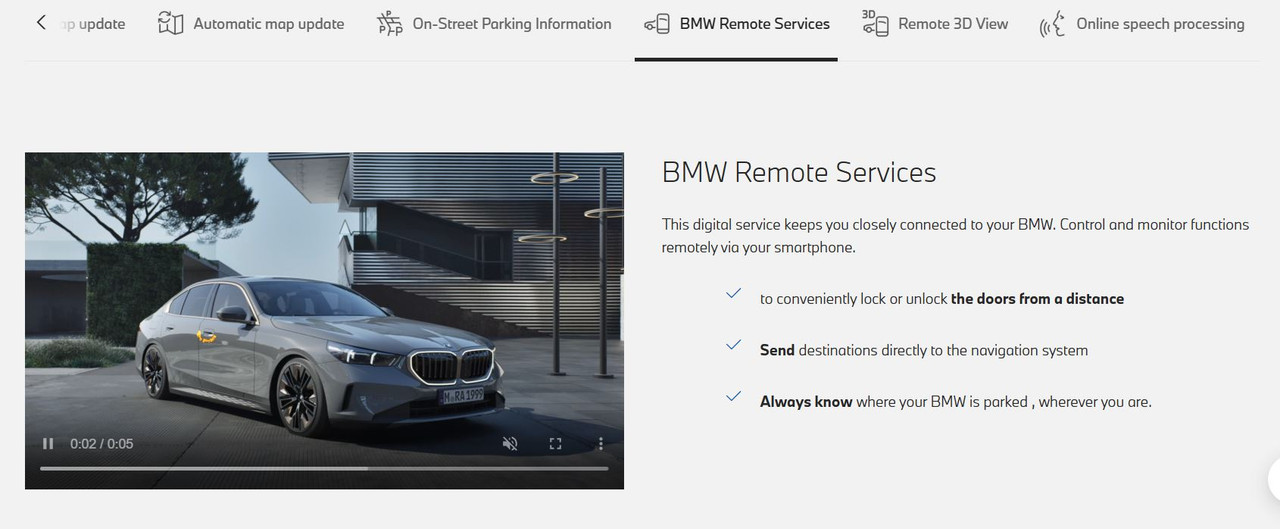Image resolution: width=1280 pixels, height=529 pixels.
Task: Click the 'Send destinations' bullet text
Action: coord(924,350)
